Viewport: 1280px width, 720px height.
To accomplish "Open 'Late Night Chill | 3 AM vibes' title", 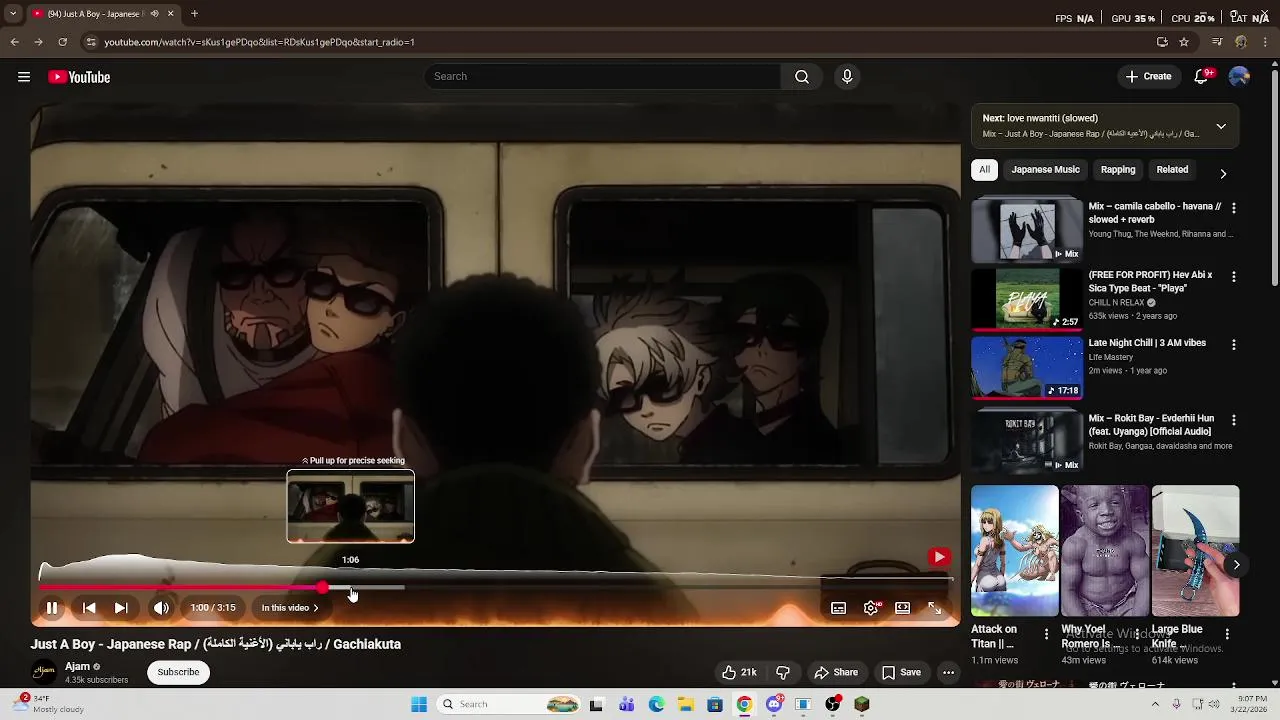I will [1147, 343].
